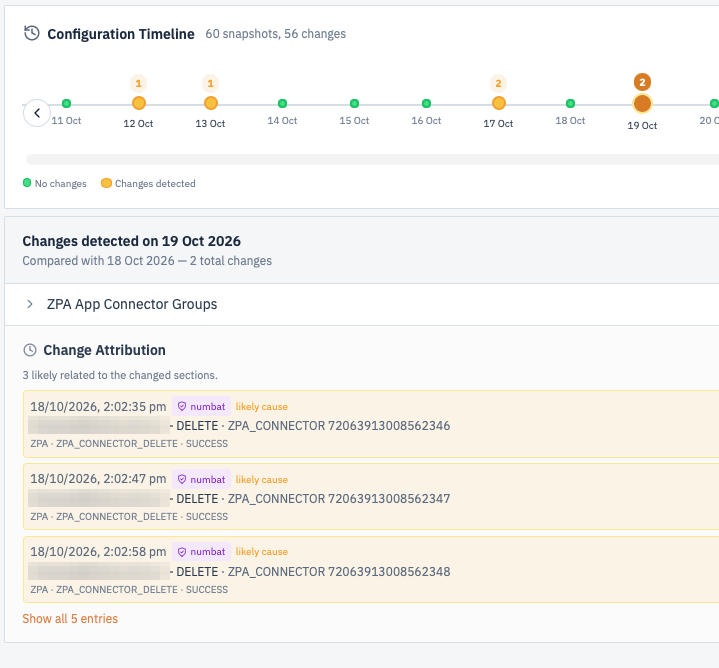
Task: Click numbat shield badge on 2:02:47 pm entry
Action: [201, 480]
